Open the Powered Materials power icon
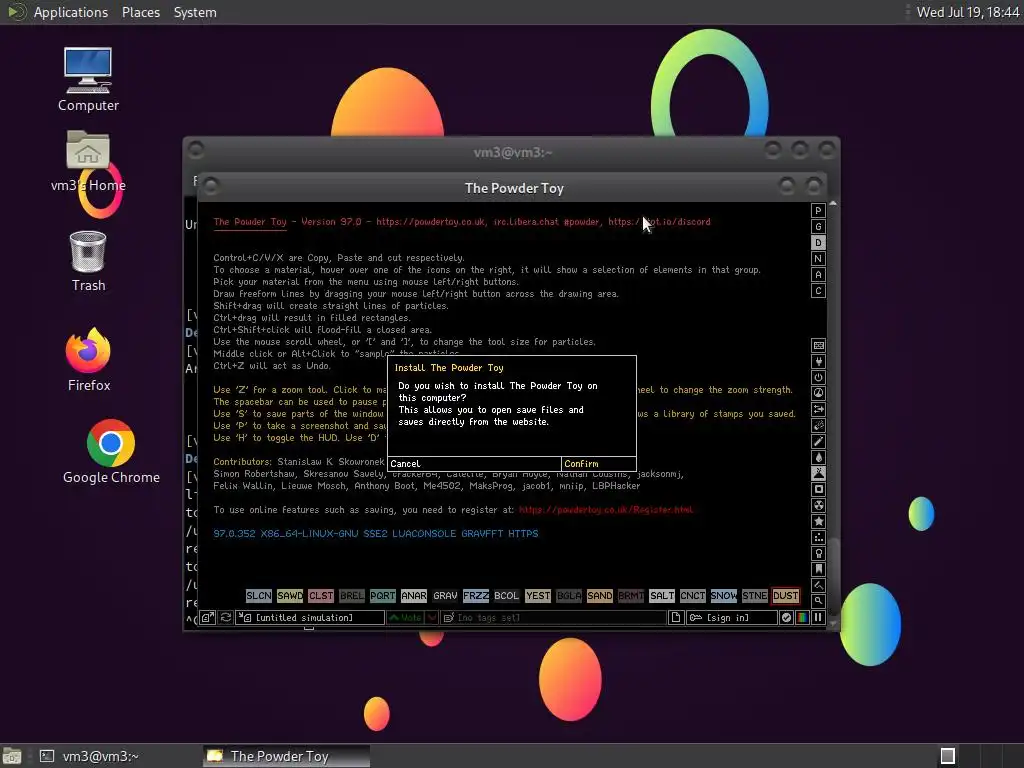This screenshot has height=768, width=1024. [x=818, y=377]
